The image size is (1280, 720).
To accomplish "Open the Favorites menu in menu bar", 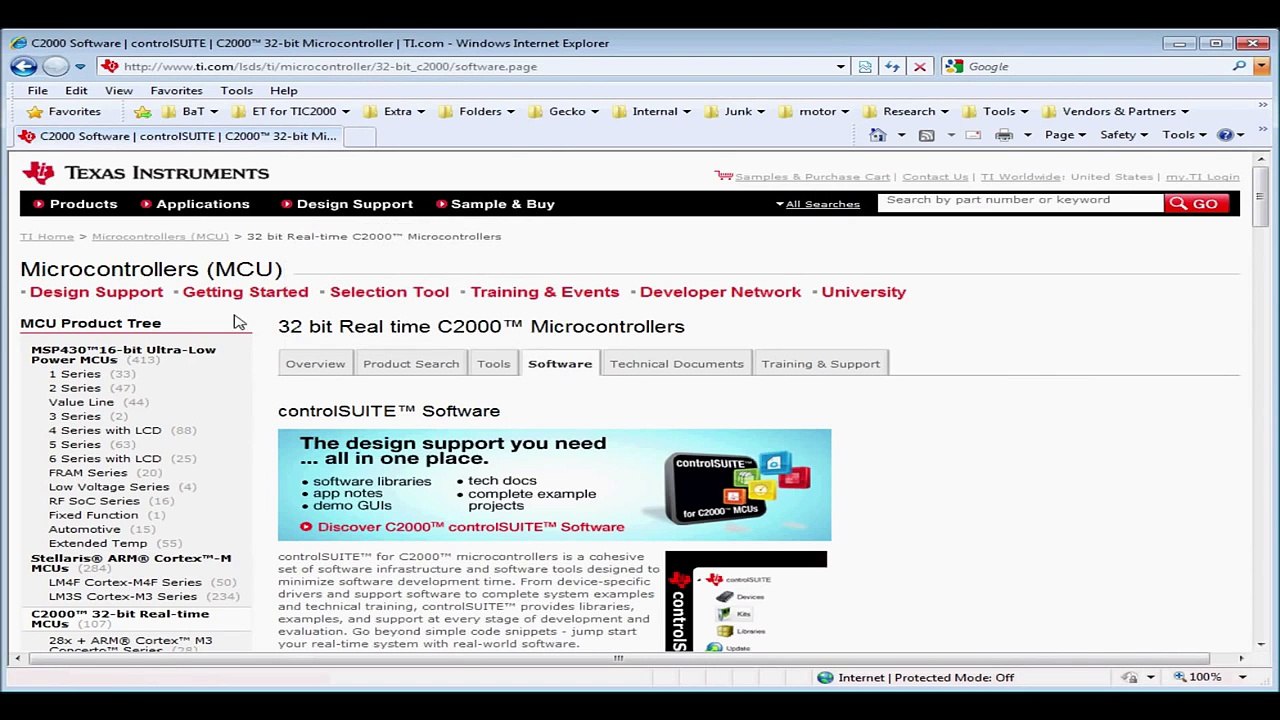I will click(x=176, y=90).
